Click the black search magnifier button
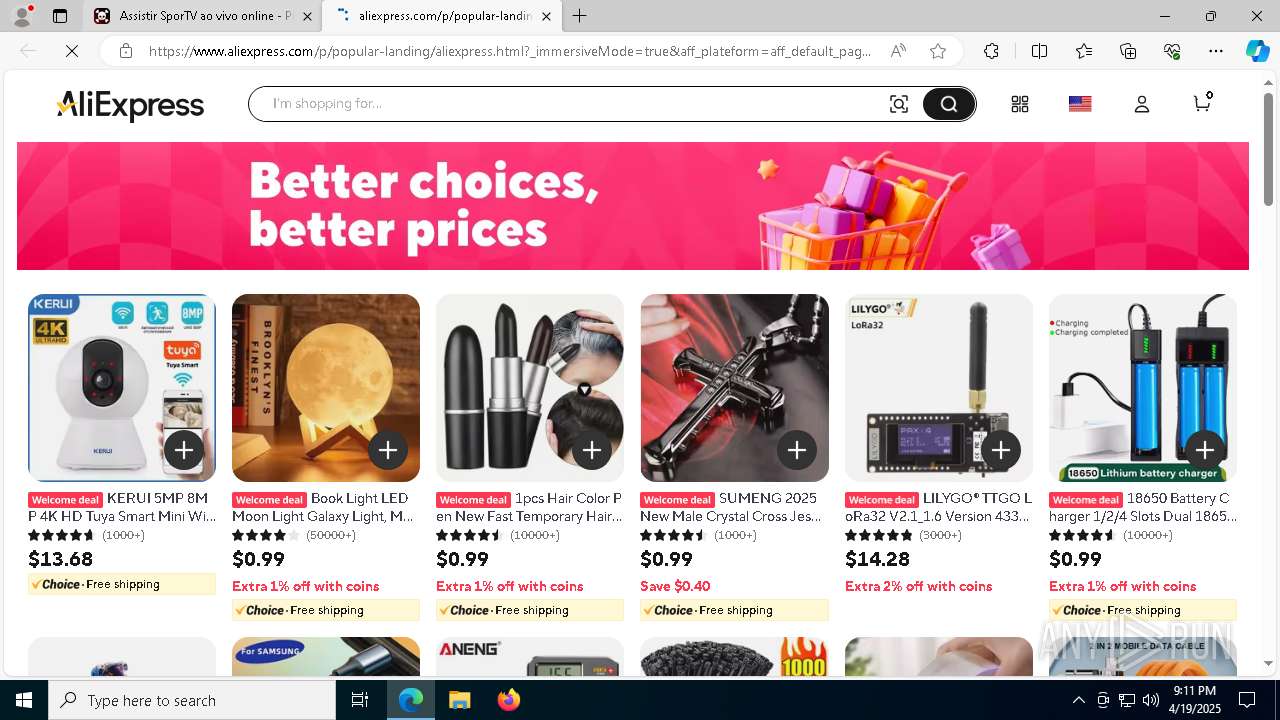This screenshot has width=1280, height=720. point(948,104)
